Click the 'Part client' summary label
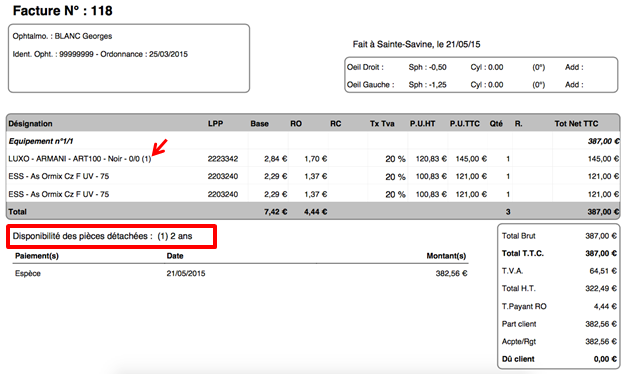 pyautogui.click(x=519, y=324)
